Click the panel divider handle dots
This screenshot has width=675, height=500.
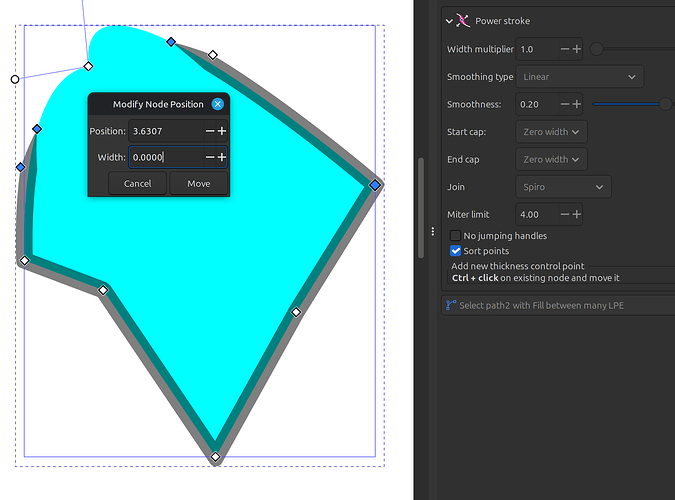pos(433,232)
